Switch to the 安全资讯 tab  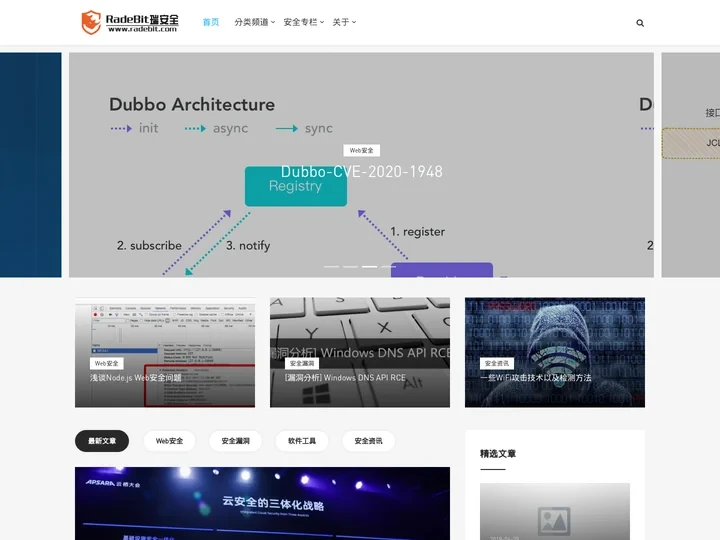368,441
